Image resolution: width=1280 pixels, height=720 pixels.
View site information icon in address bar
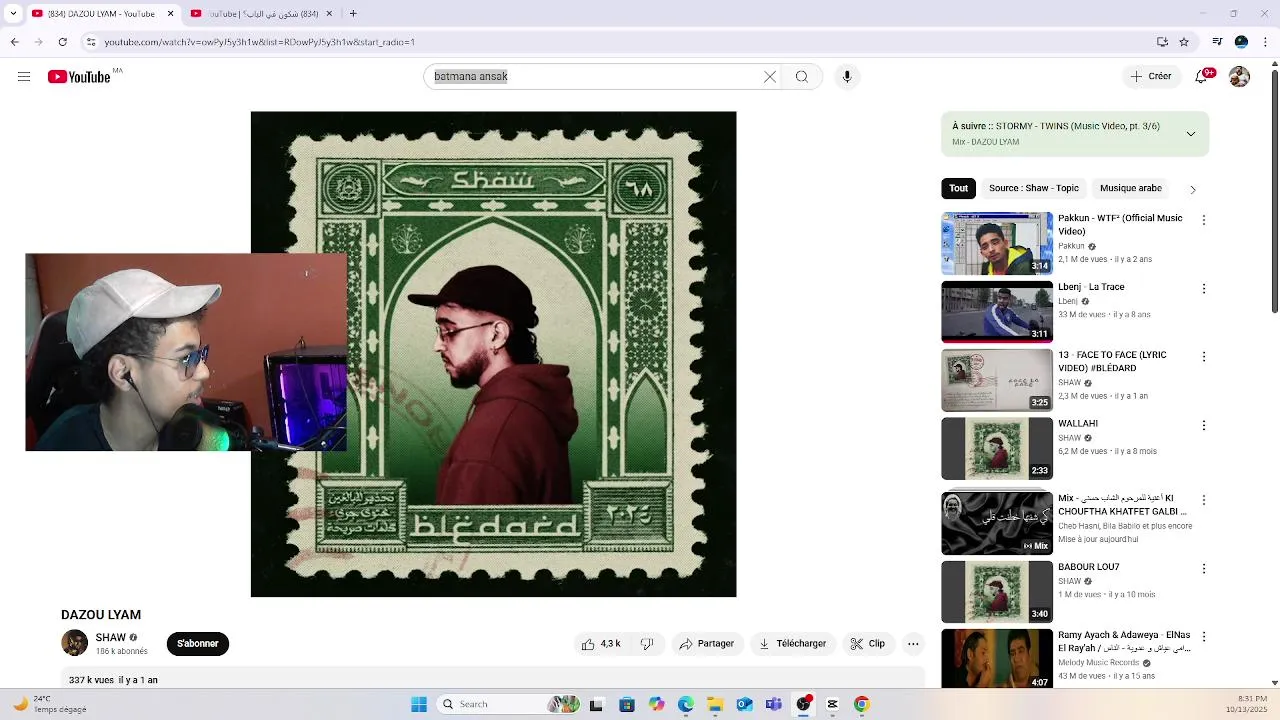pyautogui.click(x=91, y=42)
